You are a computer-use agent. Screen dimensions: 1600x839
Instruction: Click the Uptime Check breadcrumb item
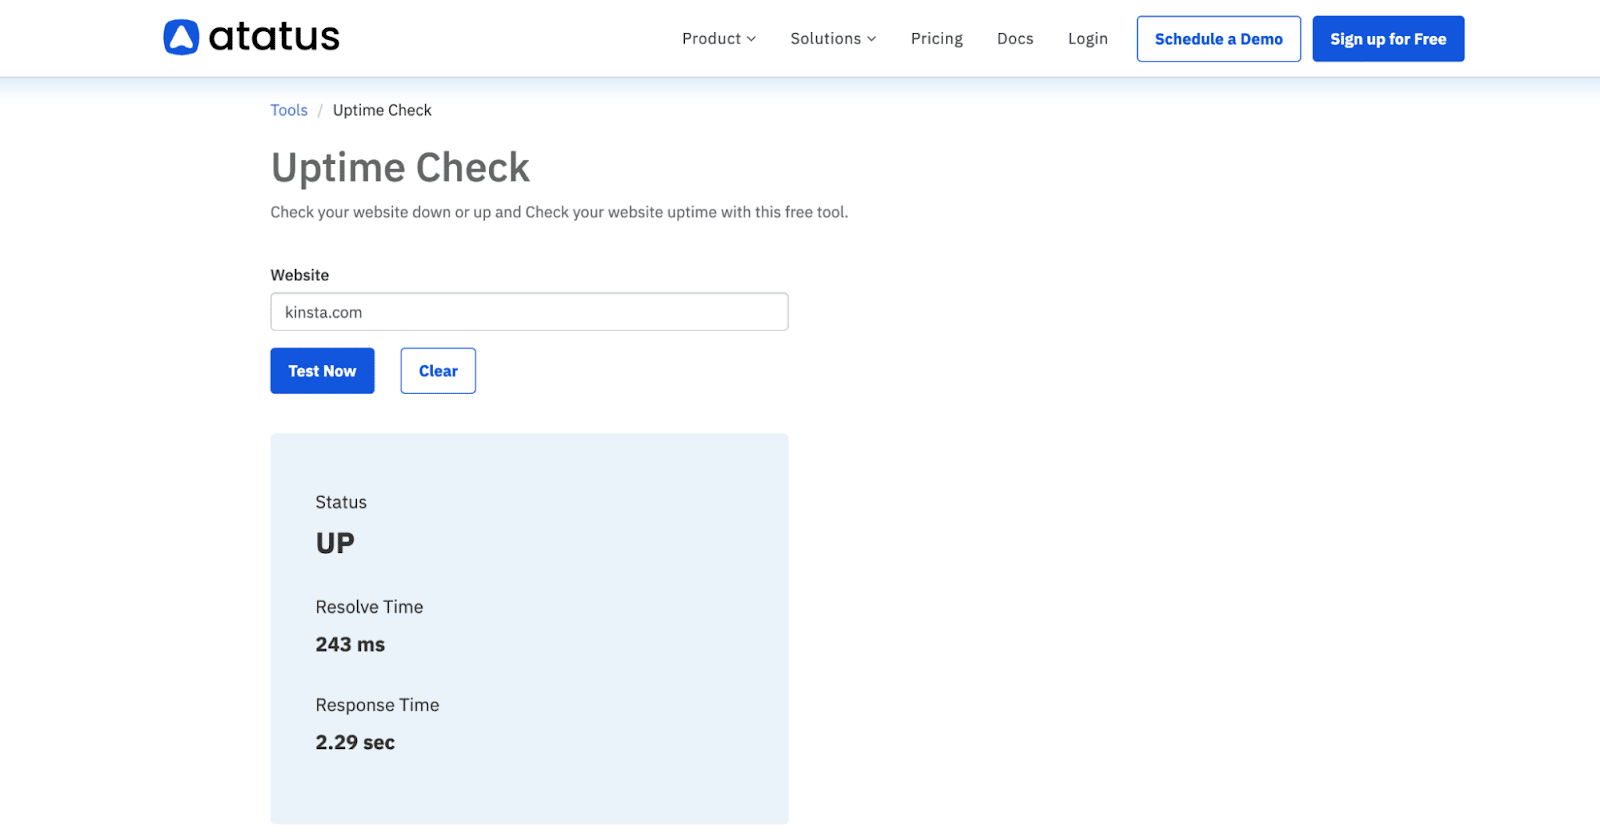[x=382, y=110]
